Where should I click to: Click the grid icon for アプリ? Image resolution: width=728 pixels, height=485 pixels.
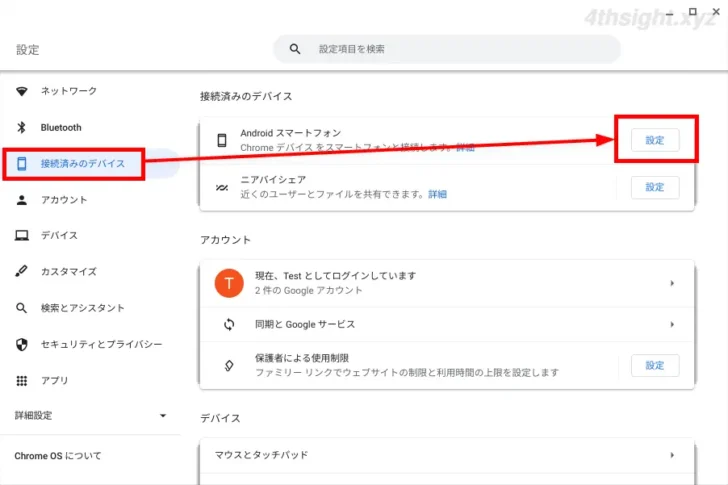(x=21, y=381)
